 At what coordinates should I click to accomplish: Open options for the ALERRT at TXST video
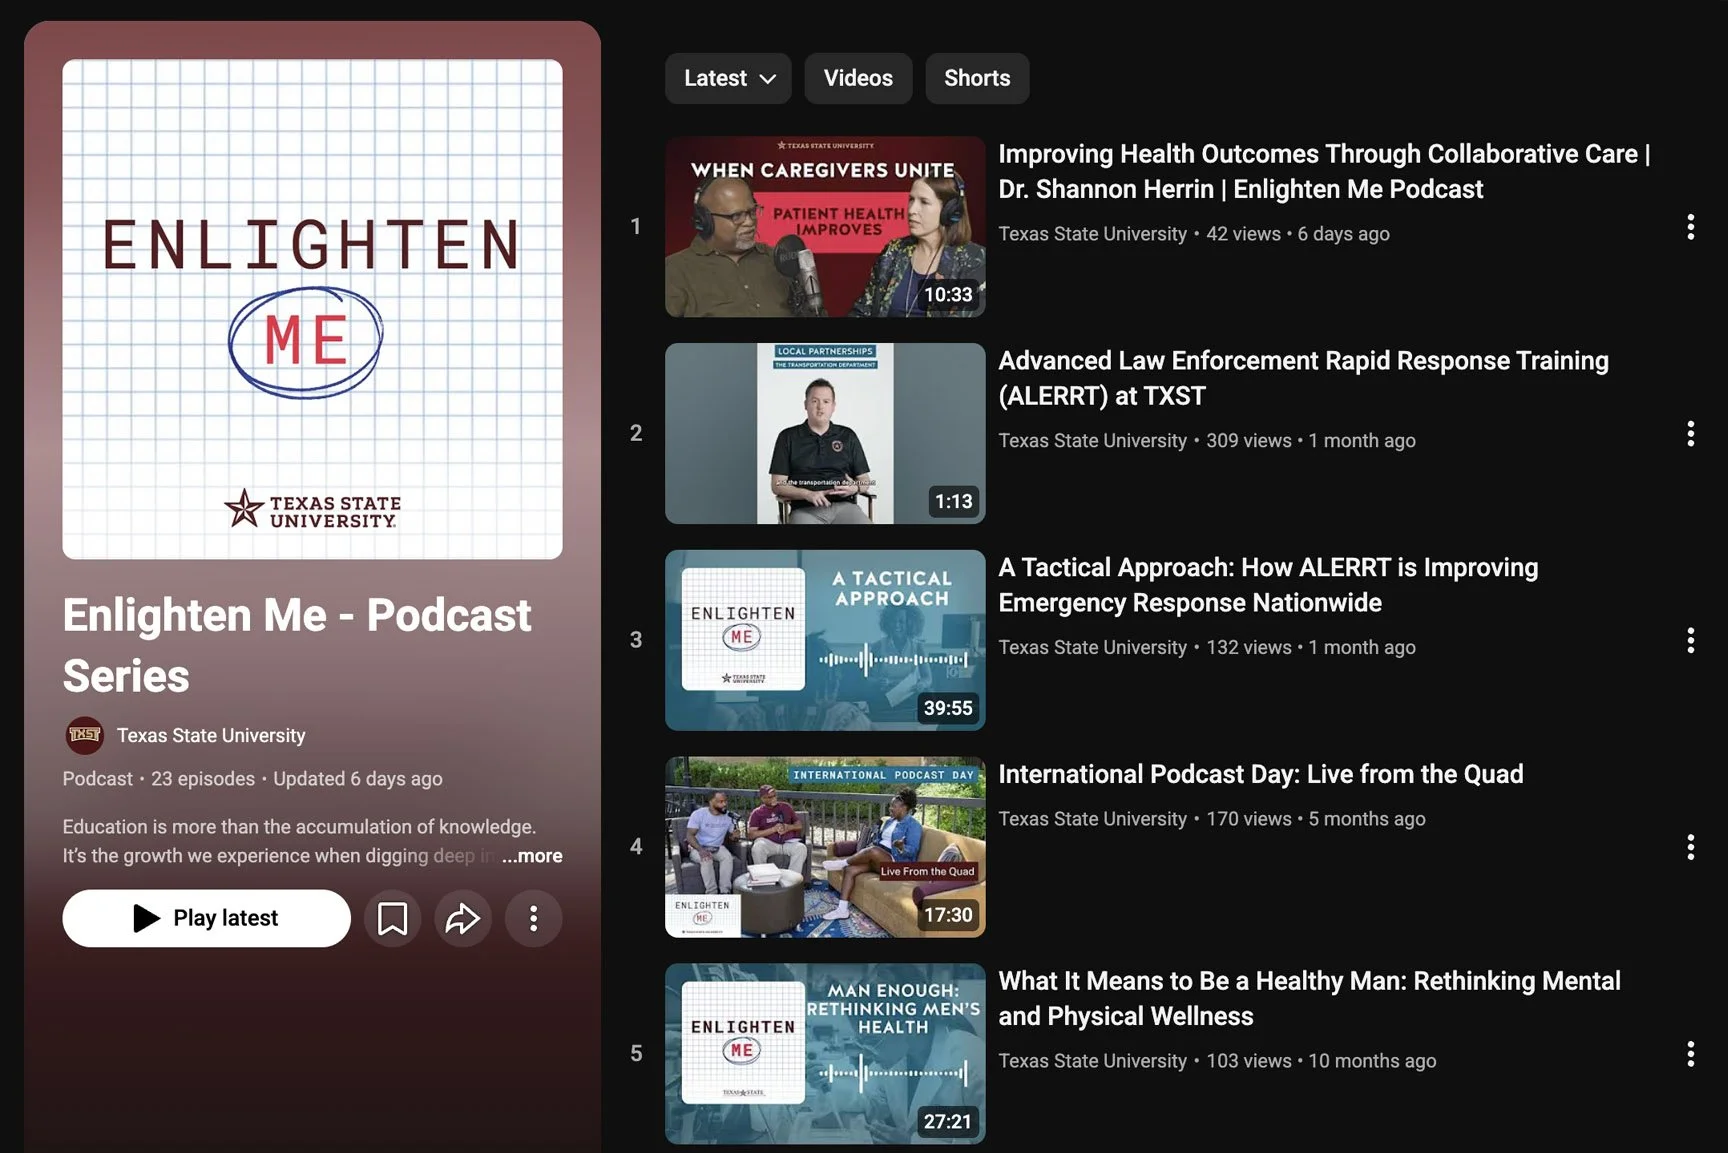1690,434
